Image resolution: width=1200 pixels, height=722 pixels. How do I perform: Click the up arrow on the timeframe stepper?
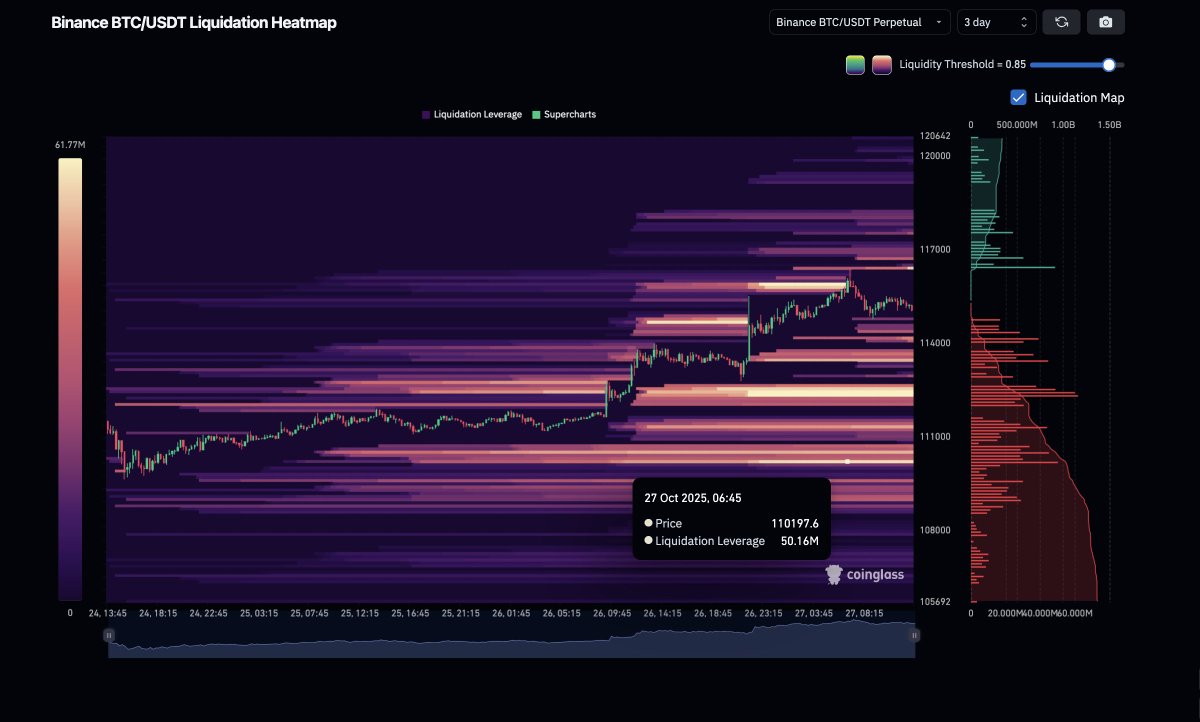1024,18
